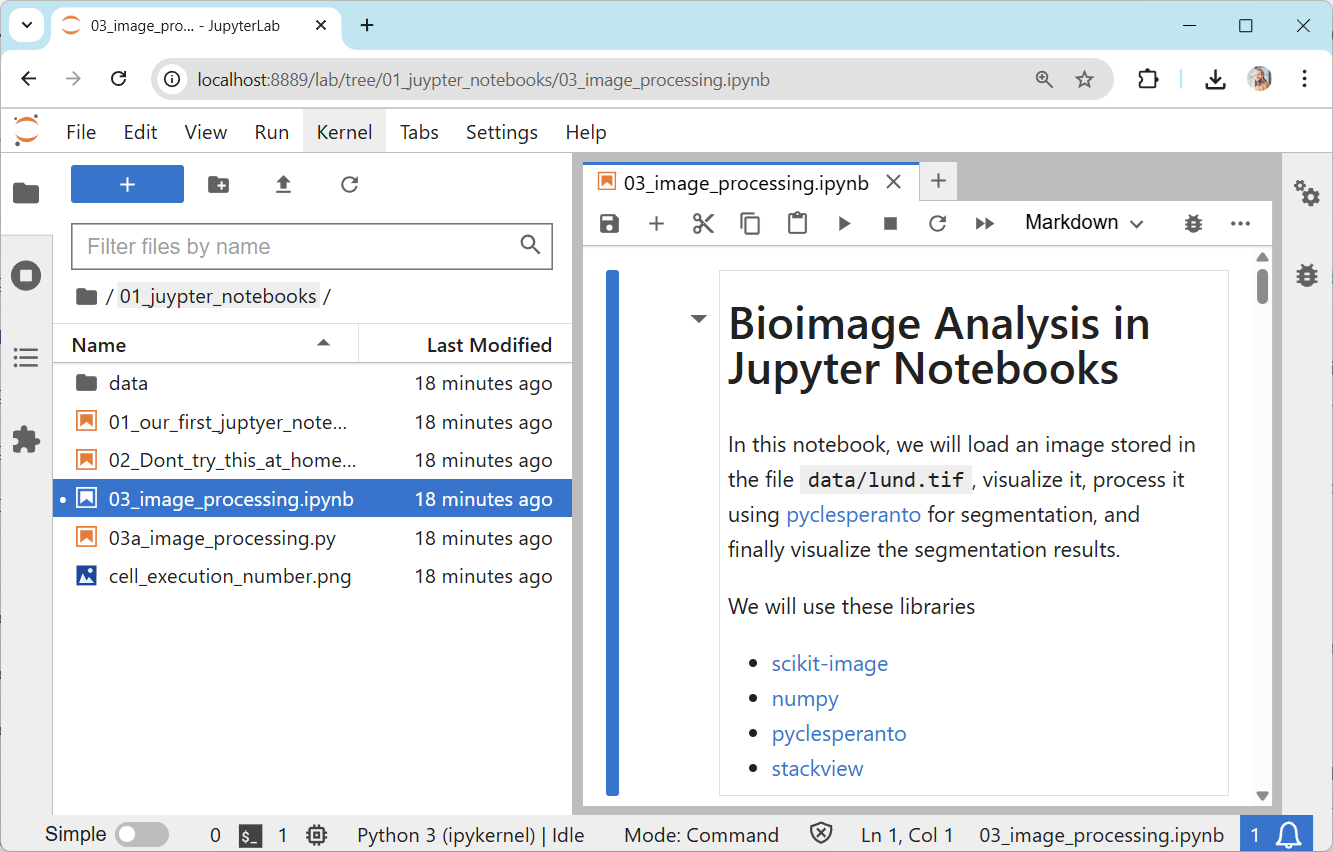
Task: Cut the selected cell with scissors icon
Action: pyautogui.click(x=703, y=223)
